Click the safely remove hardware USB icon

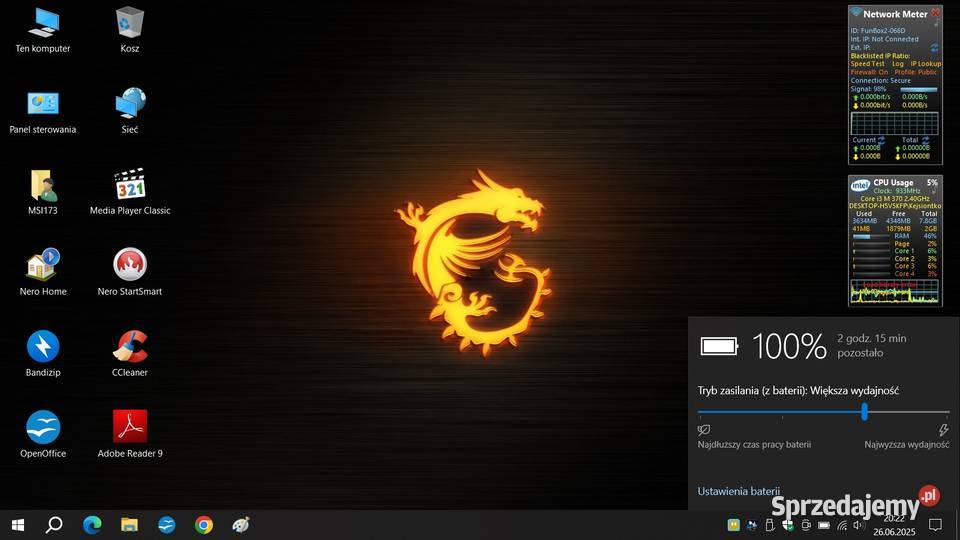pyautogui.click(x=770, y=525)
